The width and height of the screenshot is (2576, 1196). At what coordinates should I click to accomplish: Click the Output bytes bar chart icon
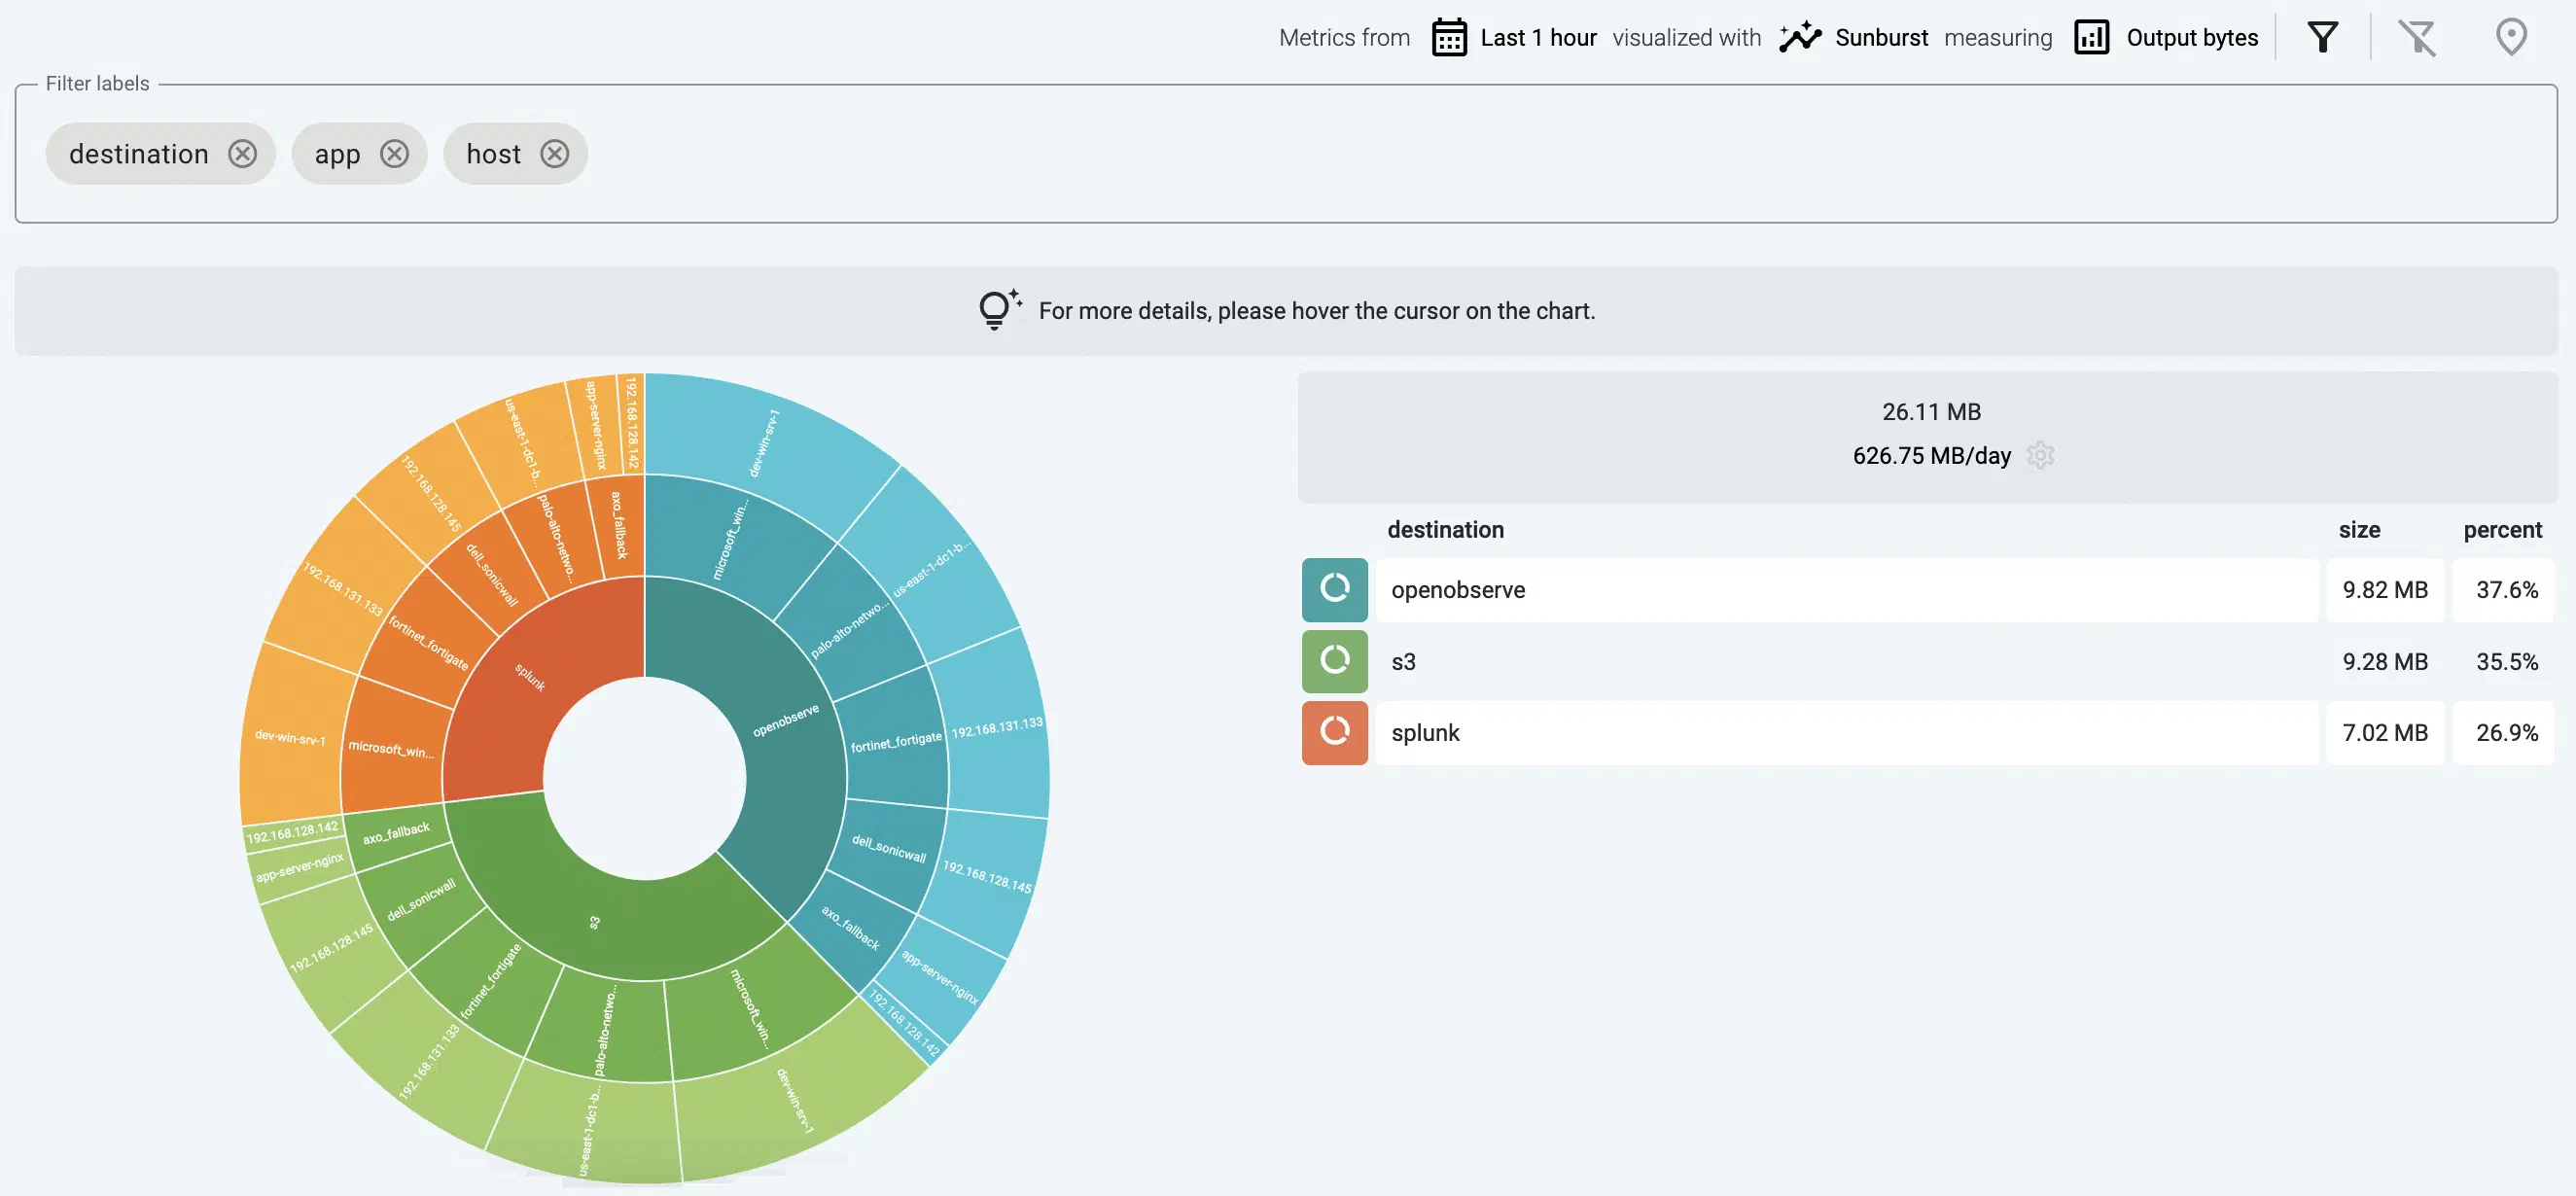pos(2091,38)
